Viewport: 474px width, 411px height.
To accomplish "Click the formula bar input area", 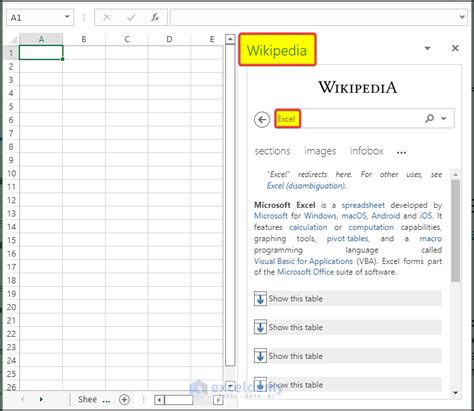I will [x=313, y=17].
